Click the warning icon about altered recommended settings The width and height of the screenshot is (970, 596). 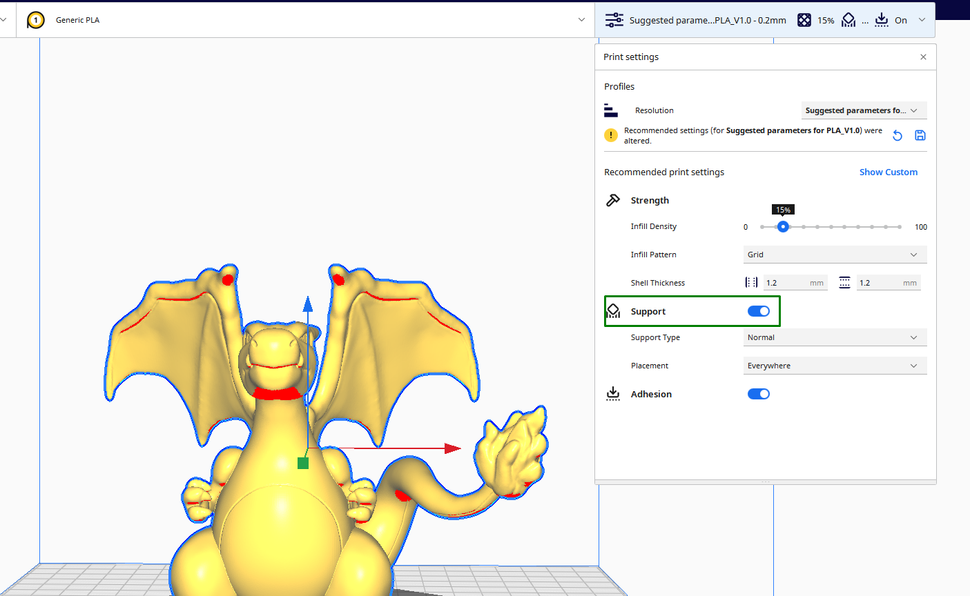(610, 134)
